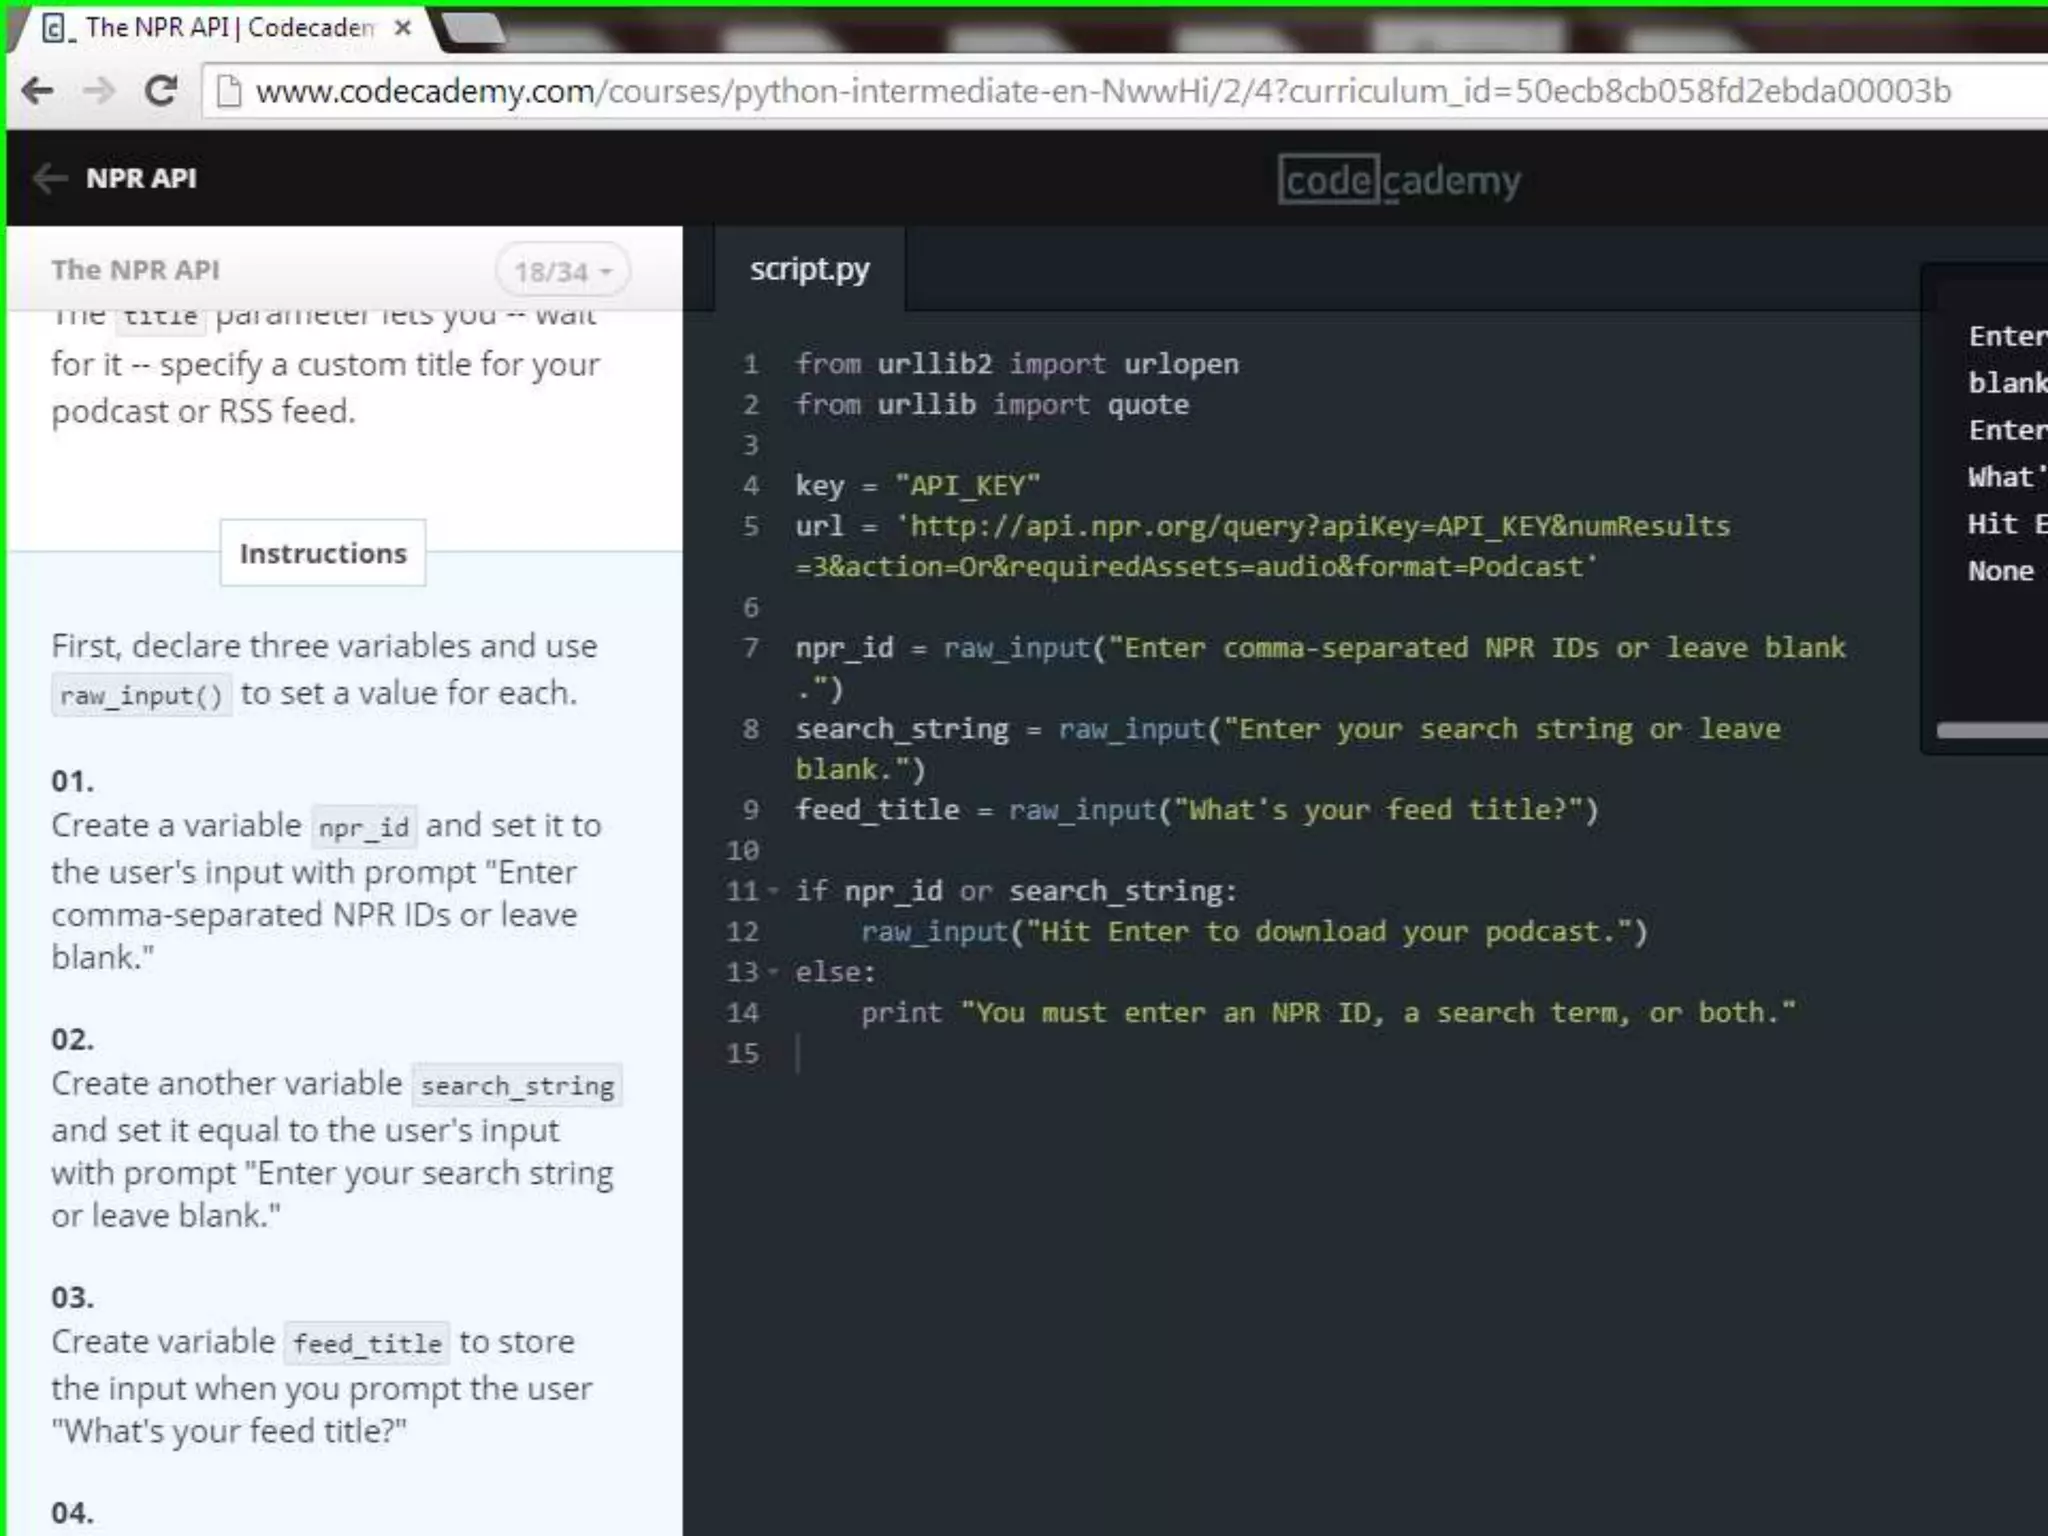Click the npr_id code tag in step 01

(364, 827)
